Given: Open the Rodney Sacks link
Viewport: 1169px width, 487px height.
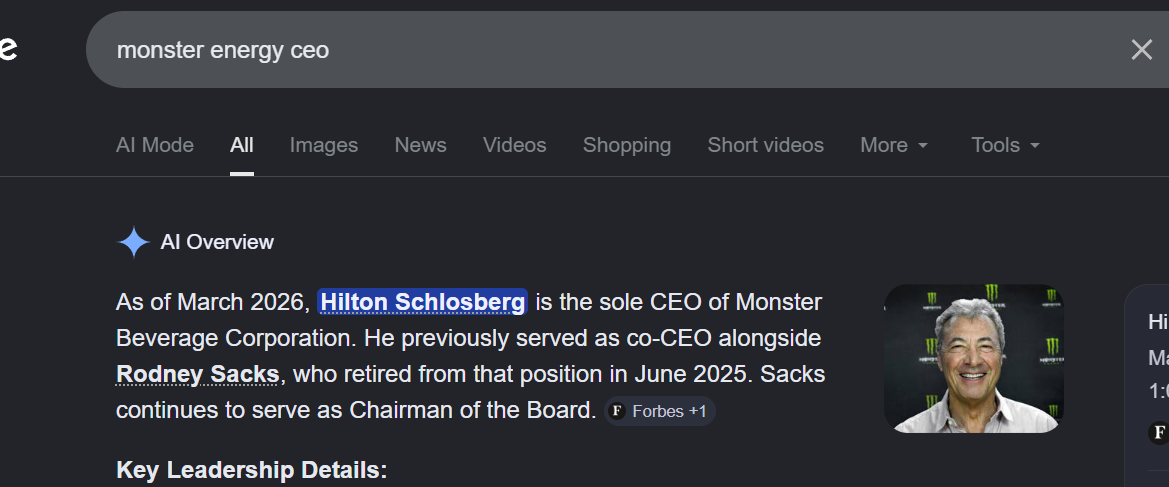Looking at the screenshot, I should click(x=197, y=374).
